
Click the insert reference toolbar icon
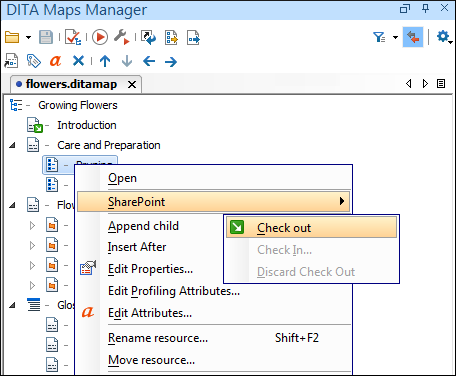pos(11,61)
